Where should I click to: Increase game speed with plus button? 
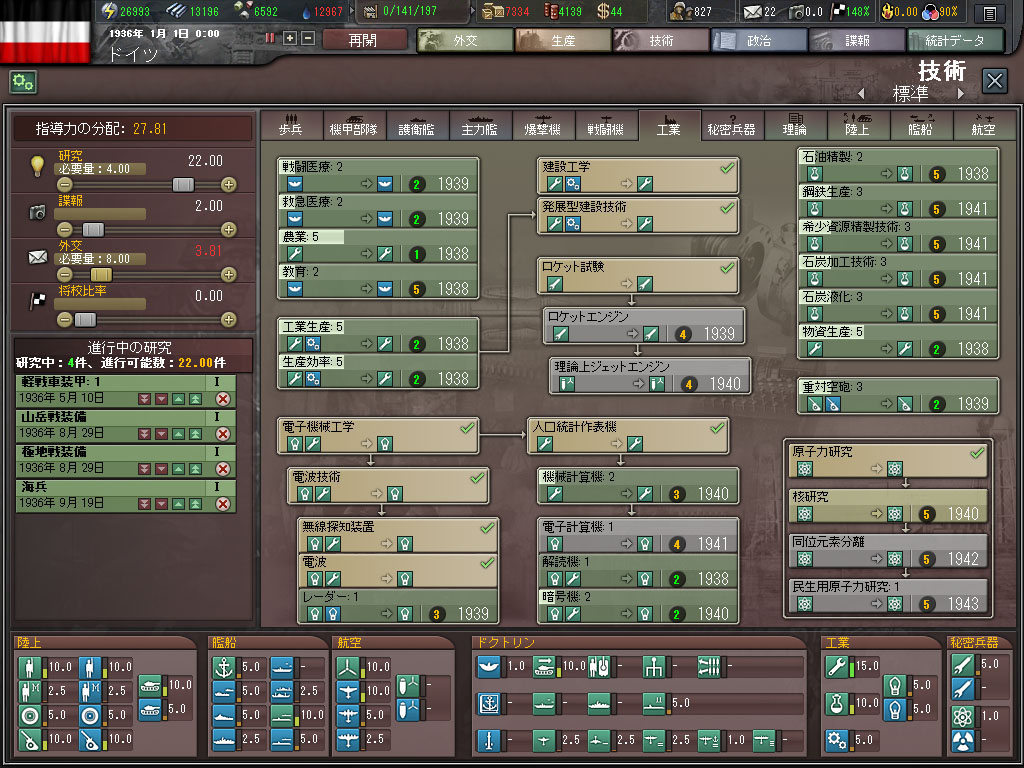point(290,38)
